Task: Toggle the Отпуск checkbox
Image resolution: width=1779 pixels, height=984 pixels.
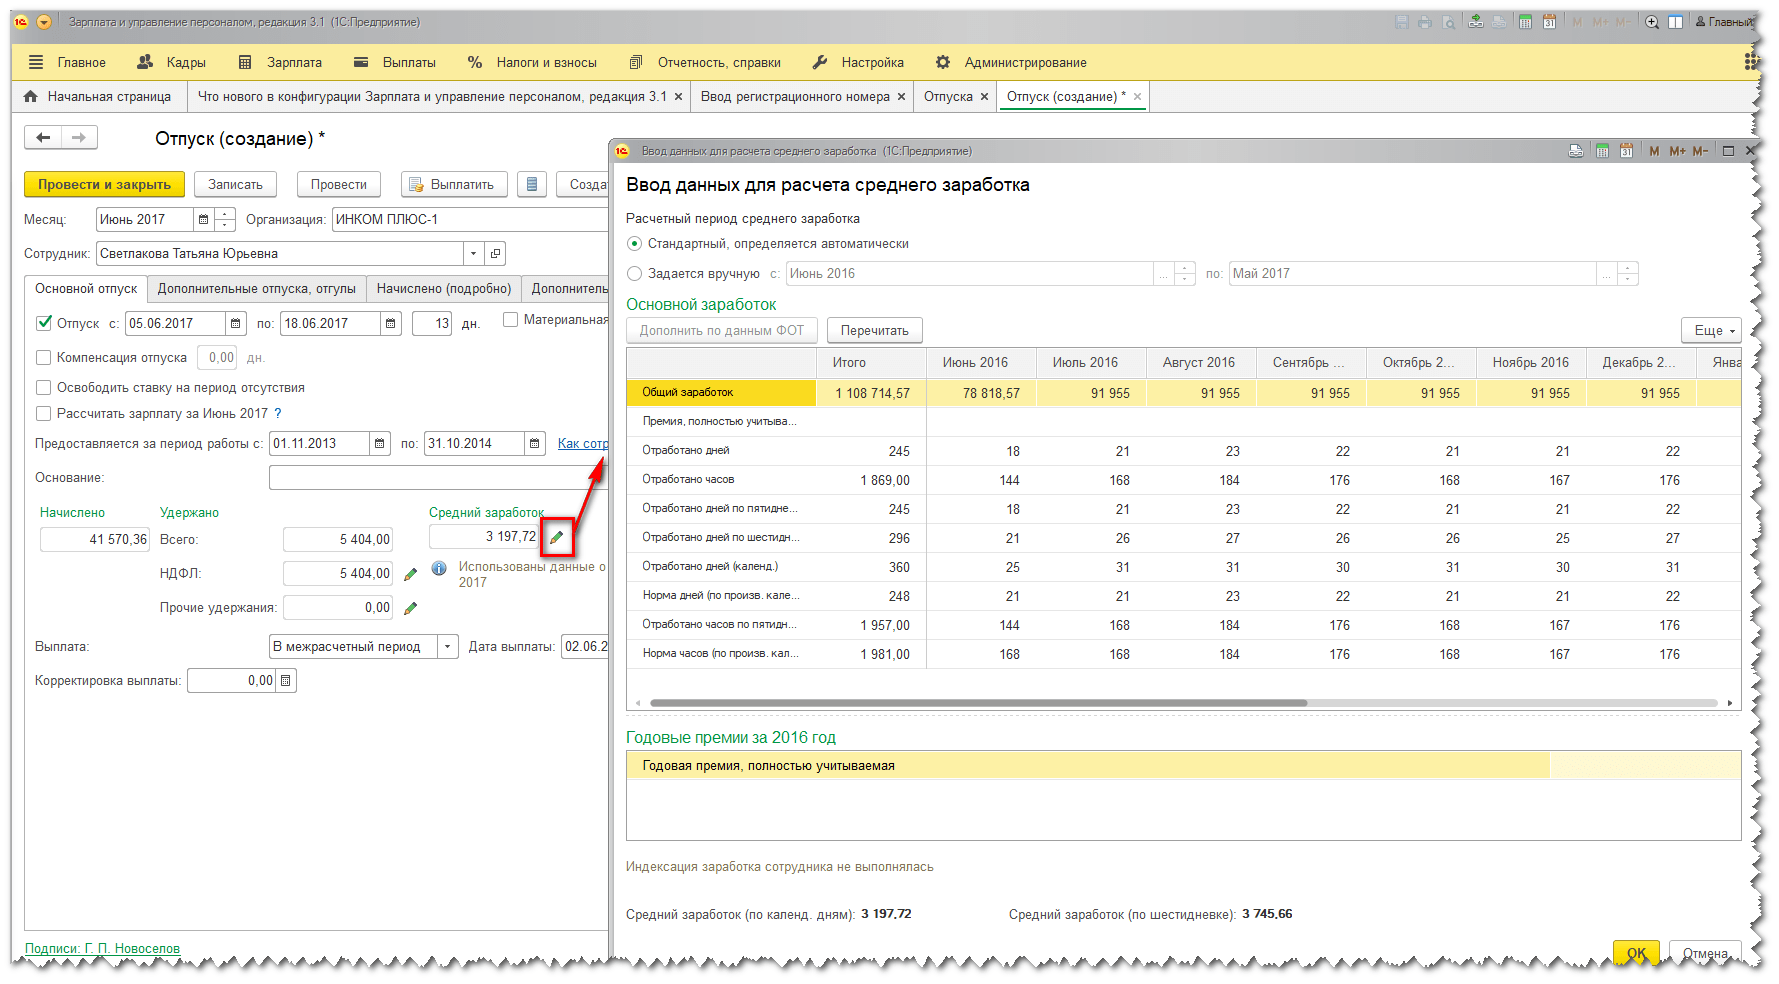Action: (44, 323)
